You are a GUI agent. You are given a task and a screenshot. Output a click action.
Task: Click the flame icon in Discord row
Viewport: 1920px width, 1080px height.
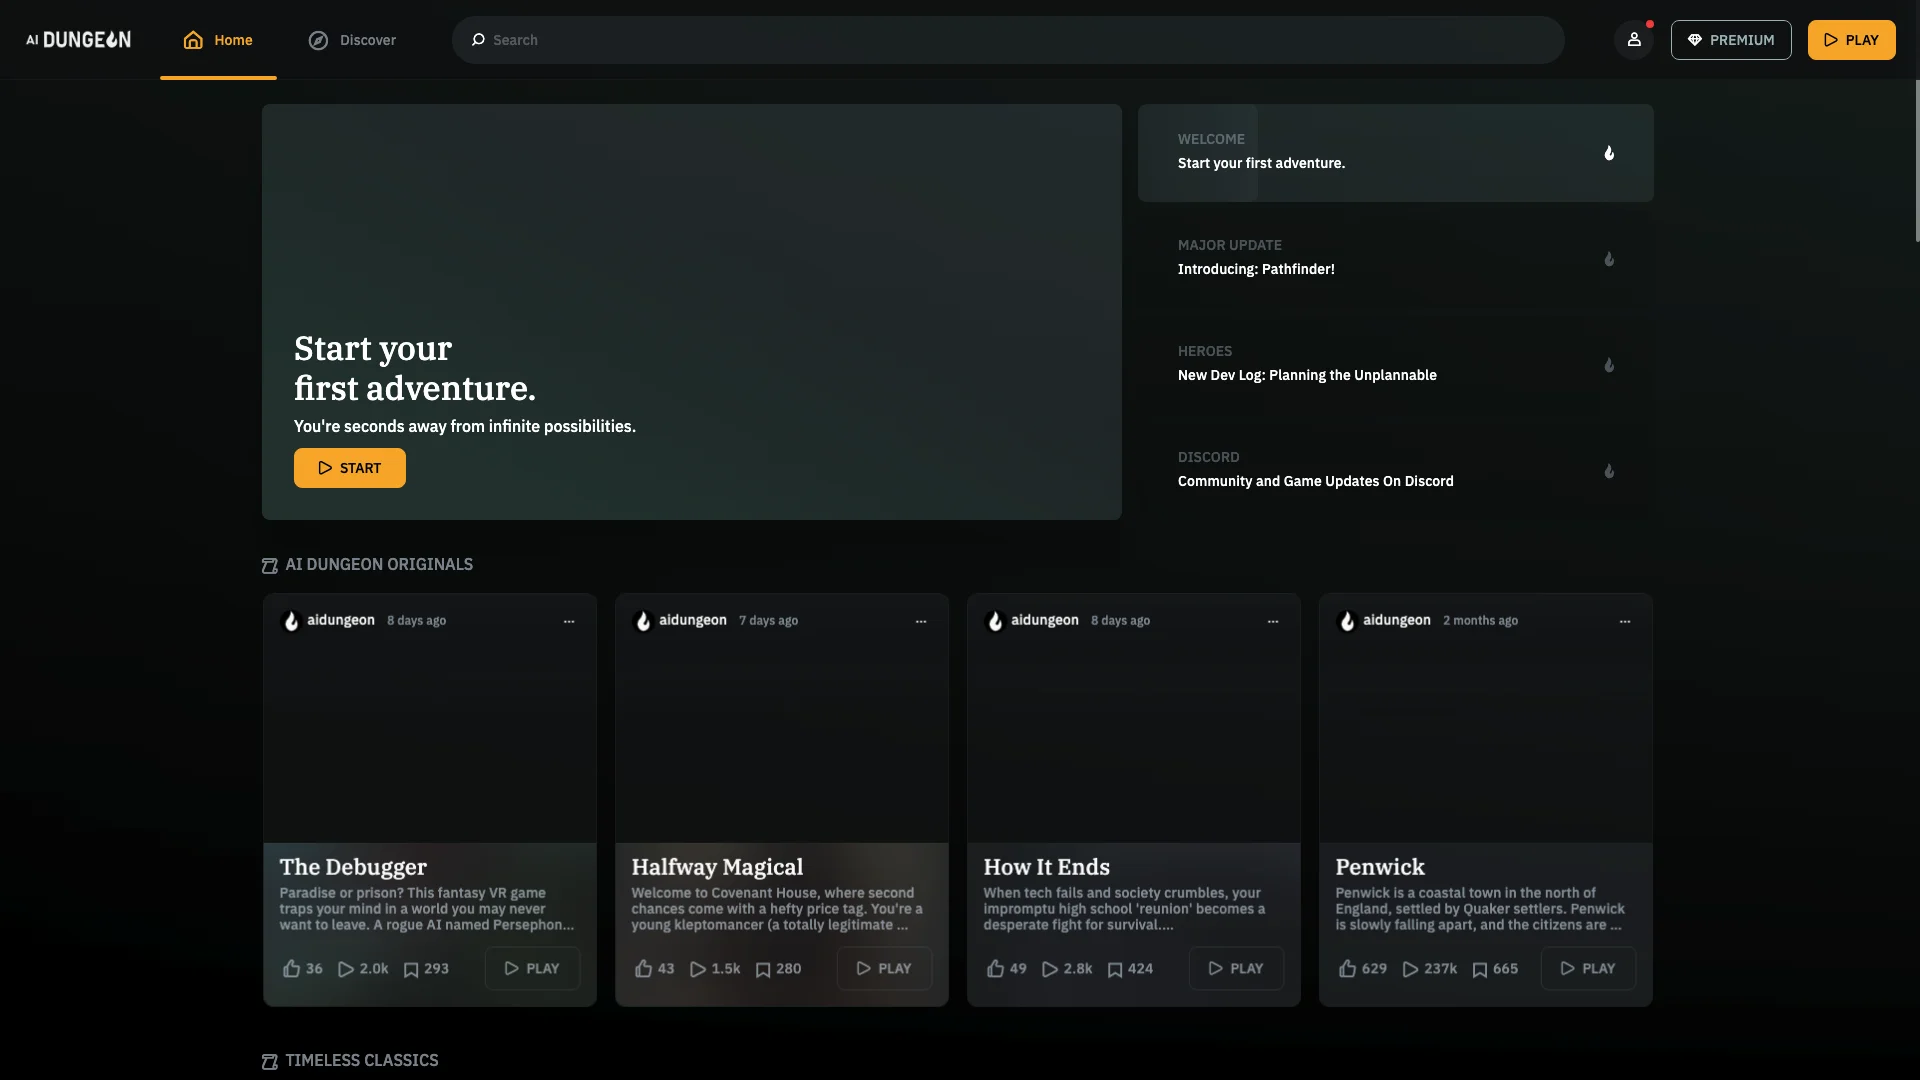1609,471
